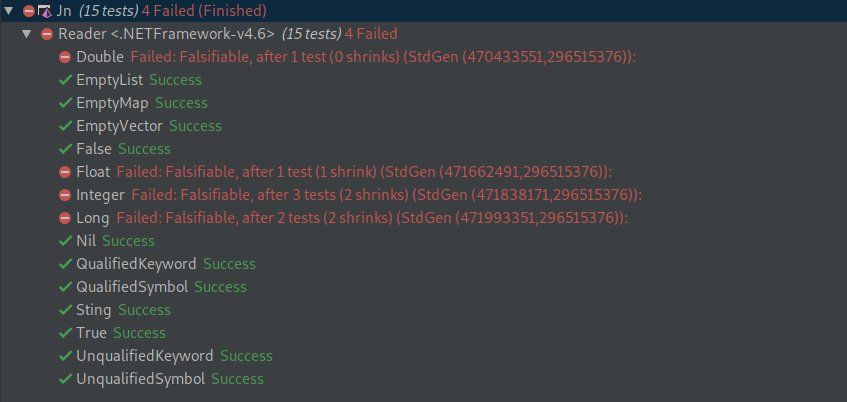The image size is (847, 402).
Task: Select the Sting test result
Action: tap(93, 310)
